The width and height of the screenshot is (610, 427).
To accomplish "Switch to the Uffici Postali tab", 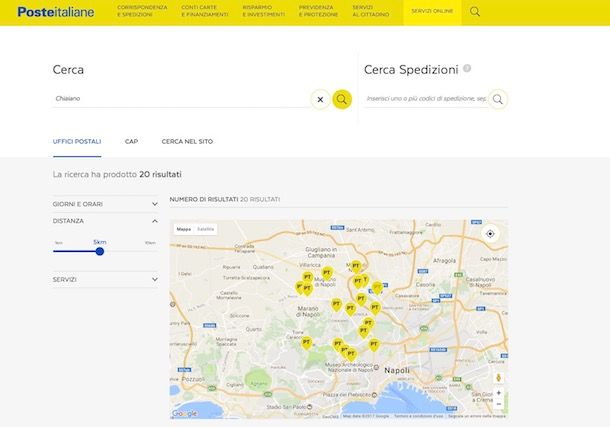I will pos(77,142).
